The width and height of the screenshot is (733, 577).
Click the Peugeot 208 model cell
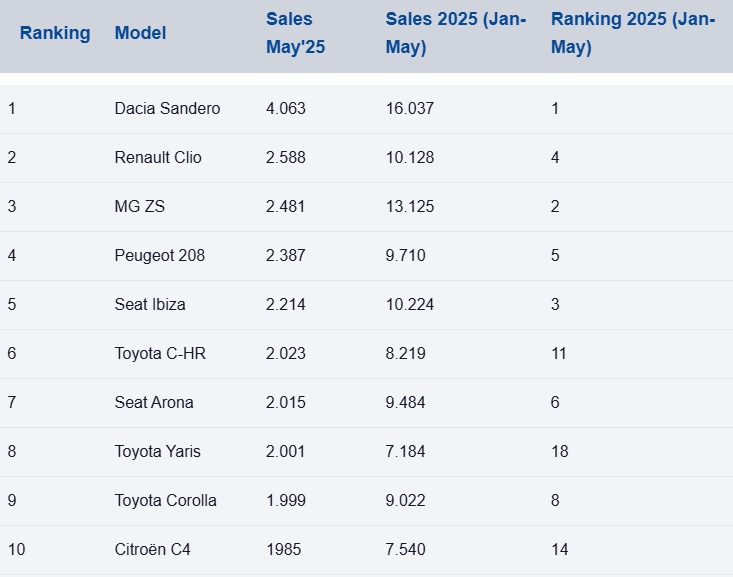(x=160, y=255)
